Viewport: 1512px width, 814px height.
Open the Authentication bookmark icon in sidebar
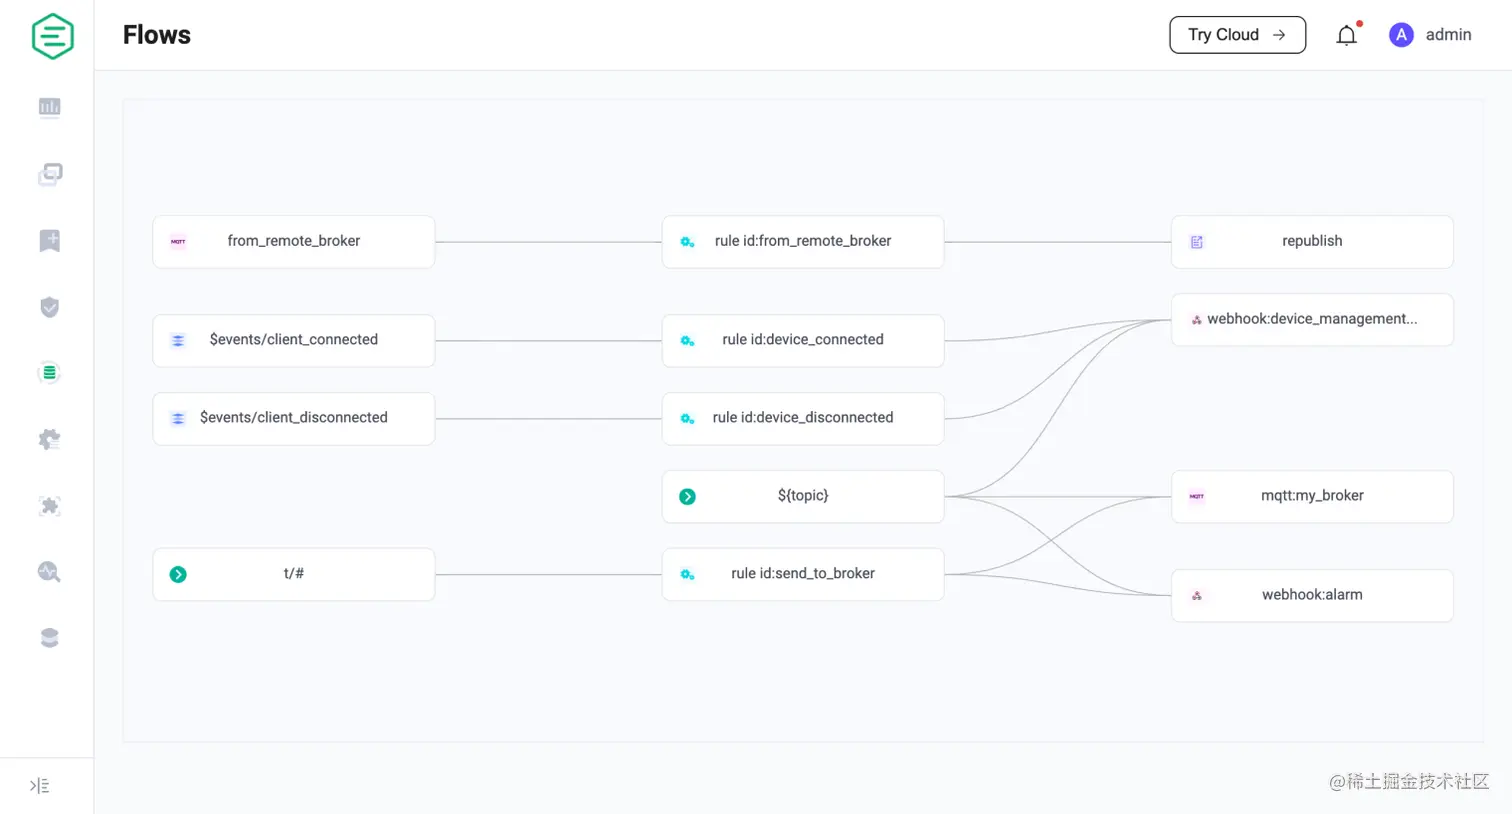click(x=49, y=240)
